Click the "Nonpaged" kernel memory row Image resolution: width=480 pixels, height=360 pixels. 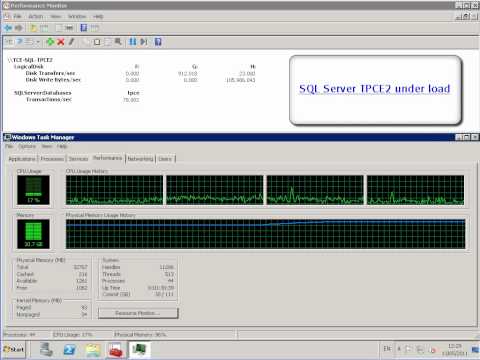(x=52, y=314)
